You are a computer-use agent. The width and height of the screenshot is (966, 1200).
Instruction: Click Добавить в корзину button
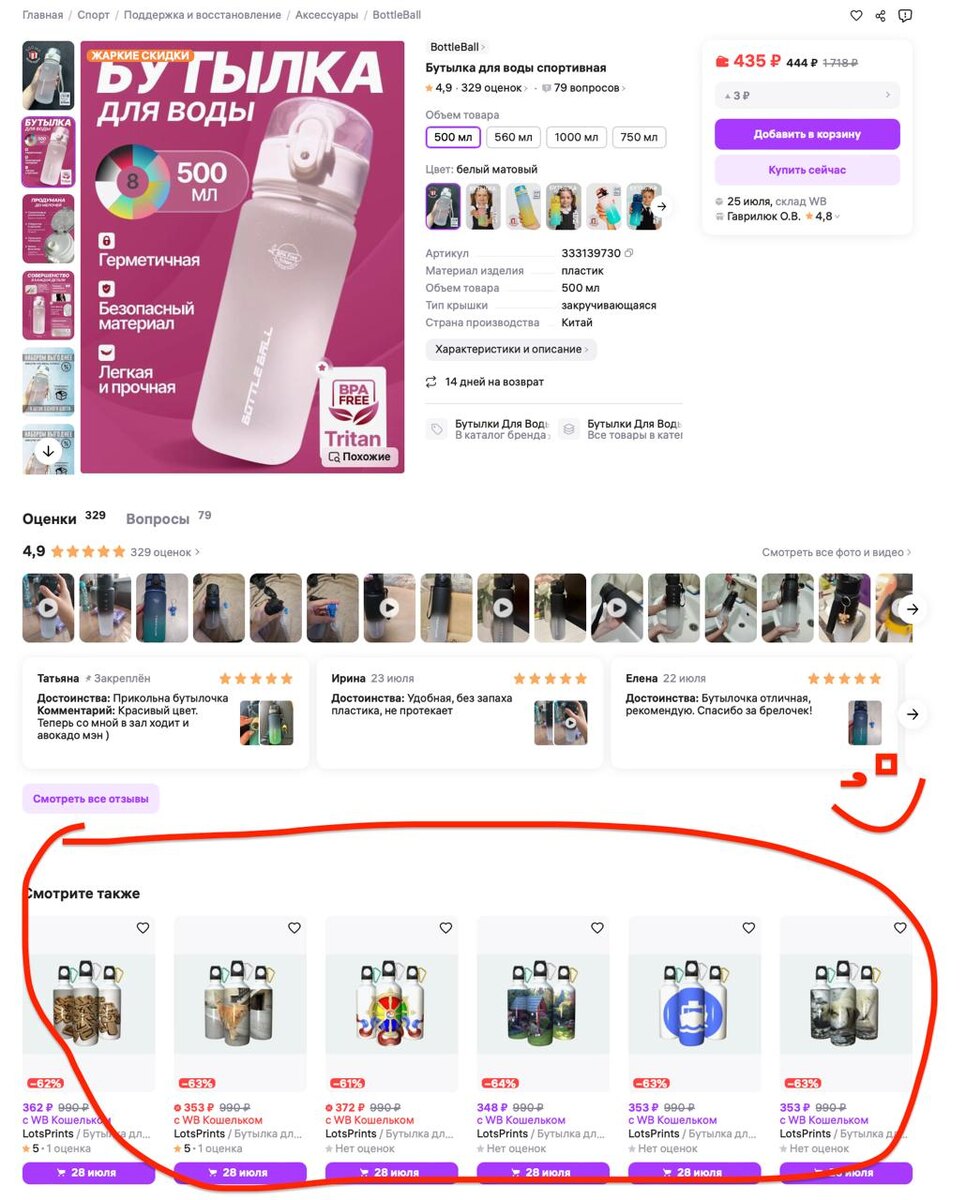(807, 134)
